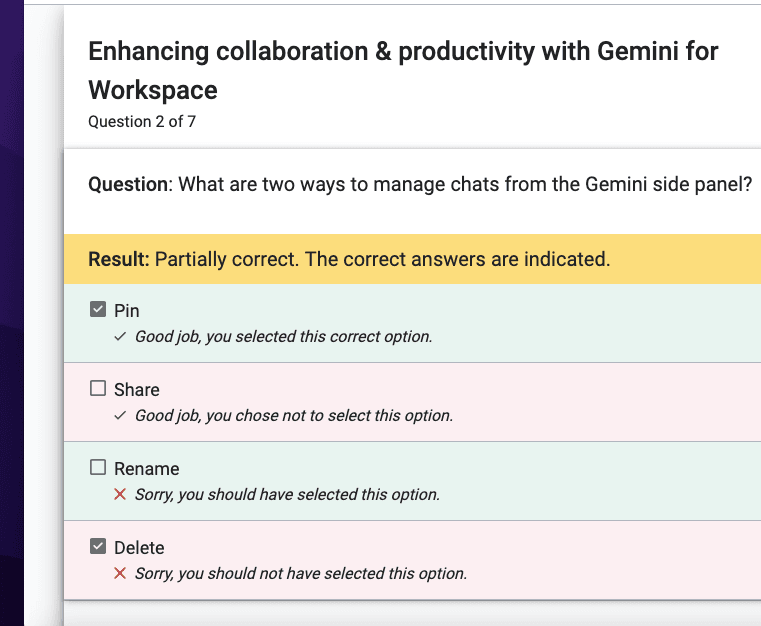Click the yellow Result banner

tap(413, 259)
